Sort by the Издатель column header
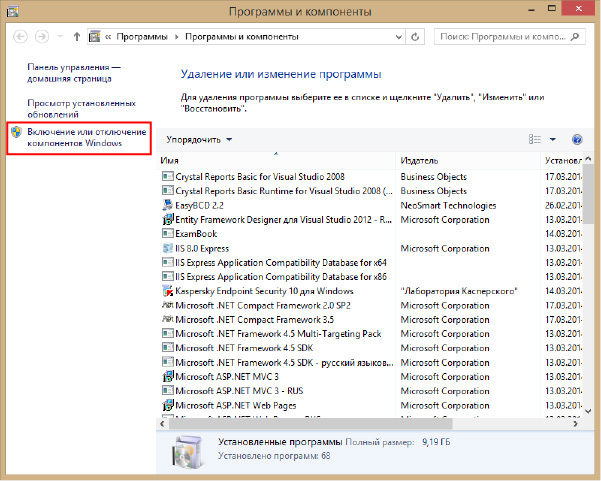601x481 pixels. (x=468, y=161)
